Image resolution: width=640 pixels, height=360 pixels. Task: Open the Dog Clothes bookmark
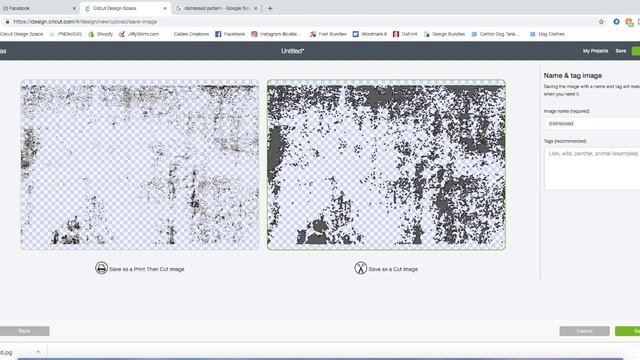pyautogui.click(x=547, y=34)
